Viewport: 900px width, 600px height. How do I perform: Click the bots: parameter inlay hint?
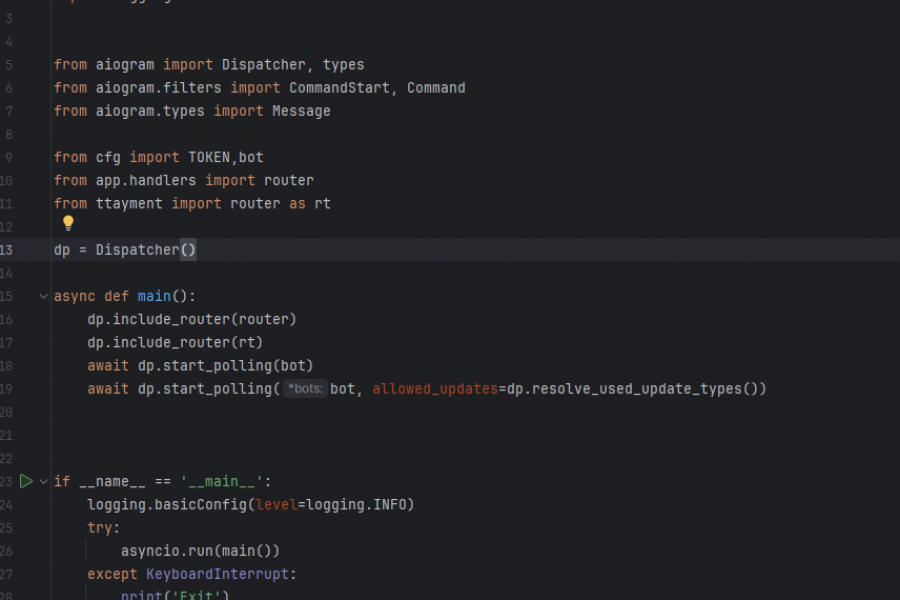click(304, 389)
